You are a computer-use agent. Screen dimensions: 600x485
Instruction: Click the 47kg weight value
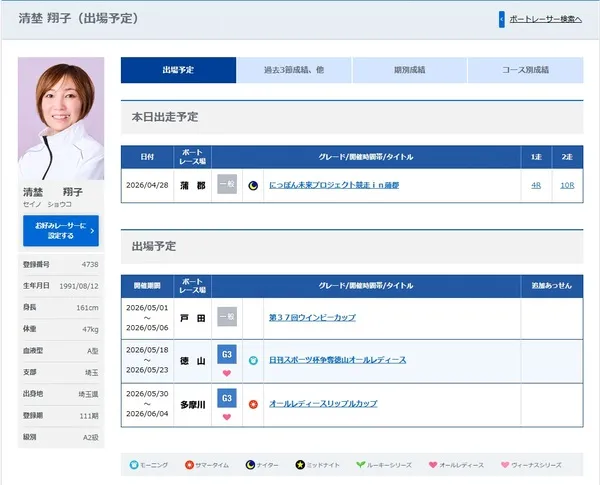click(90, 329)
